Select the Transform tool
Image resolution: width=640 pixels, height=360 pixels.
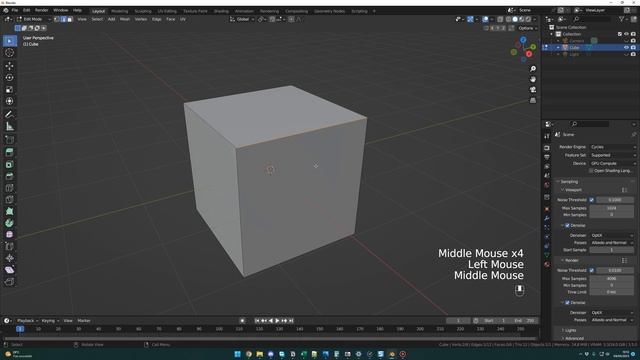coord(10,101)
